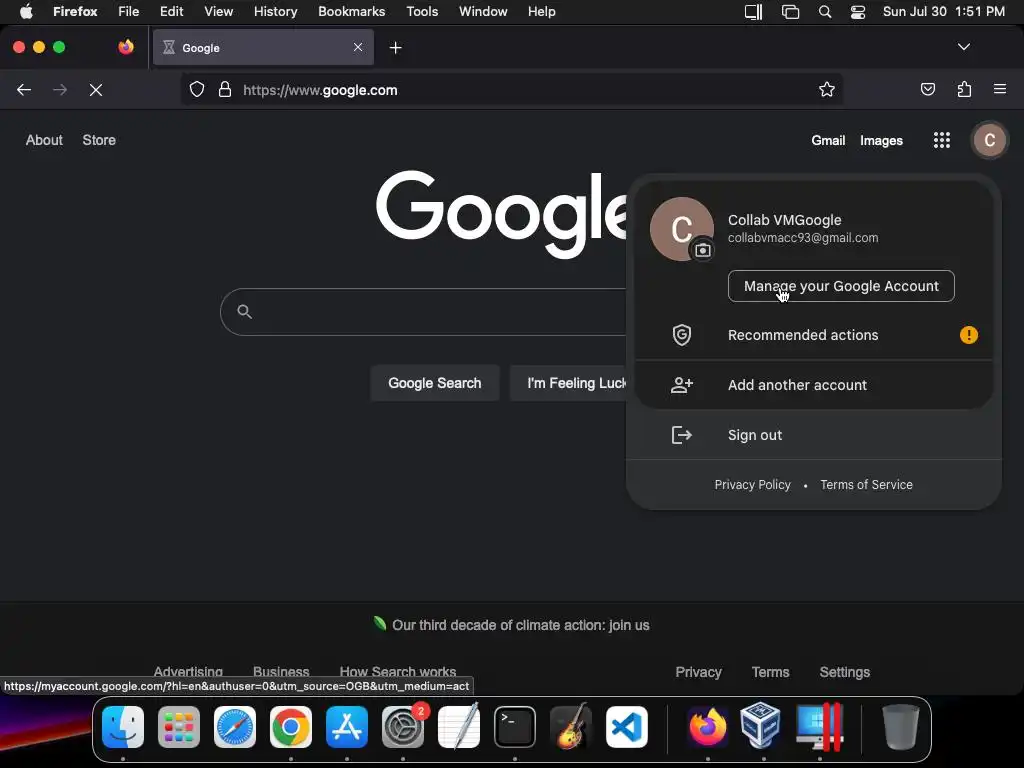Viewport: 1024px width, 768px height.
Task: Open the Gmail link
Action: click(828, 140)
